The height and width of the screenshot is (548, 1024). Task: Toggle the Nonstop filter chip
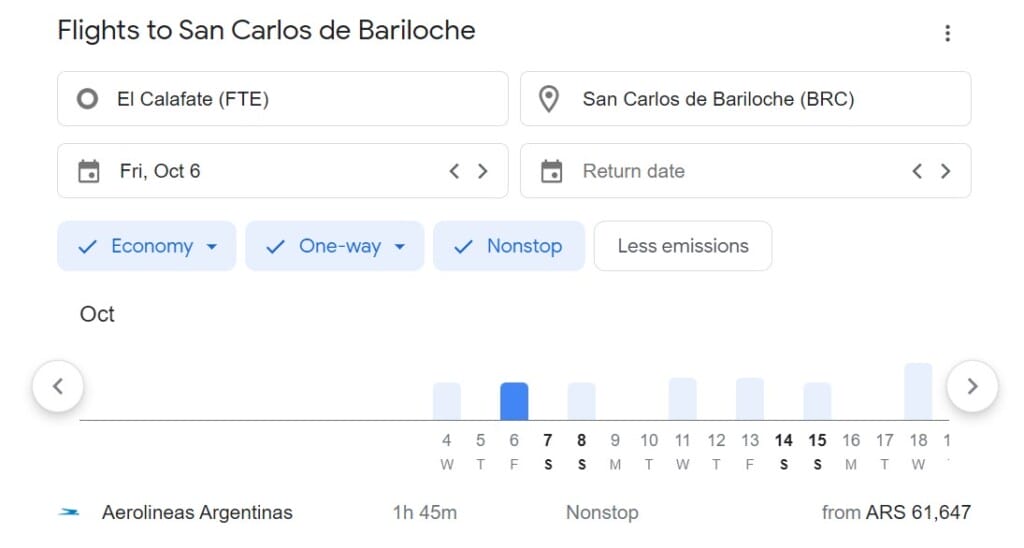coord(509,246)
